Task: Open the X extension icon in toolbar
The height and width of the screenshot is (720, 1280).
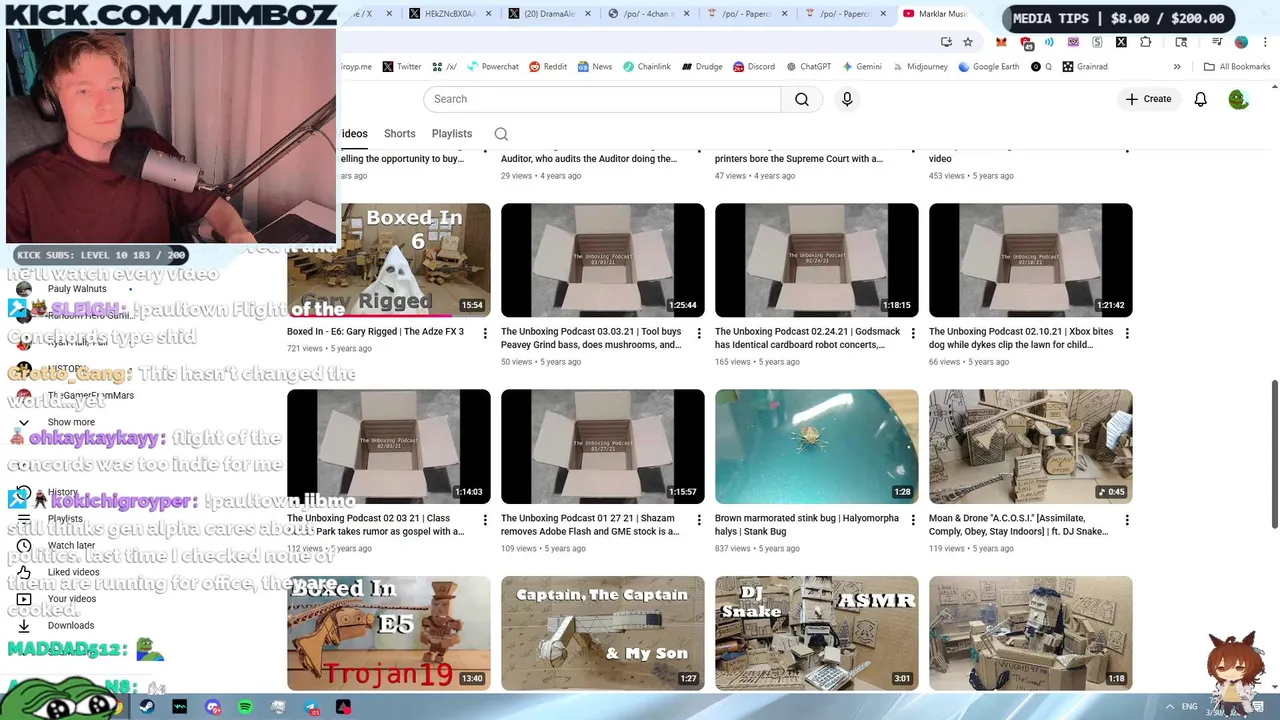Action: point(1121,42)
